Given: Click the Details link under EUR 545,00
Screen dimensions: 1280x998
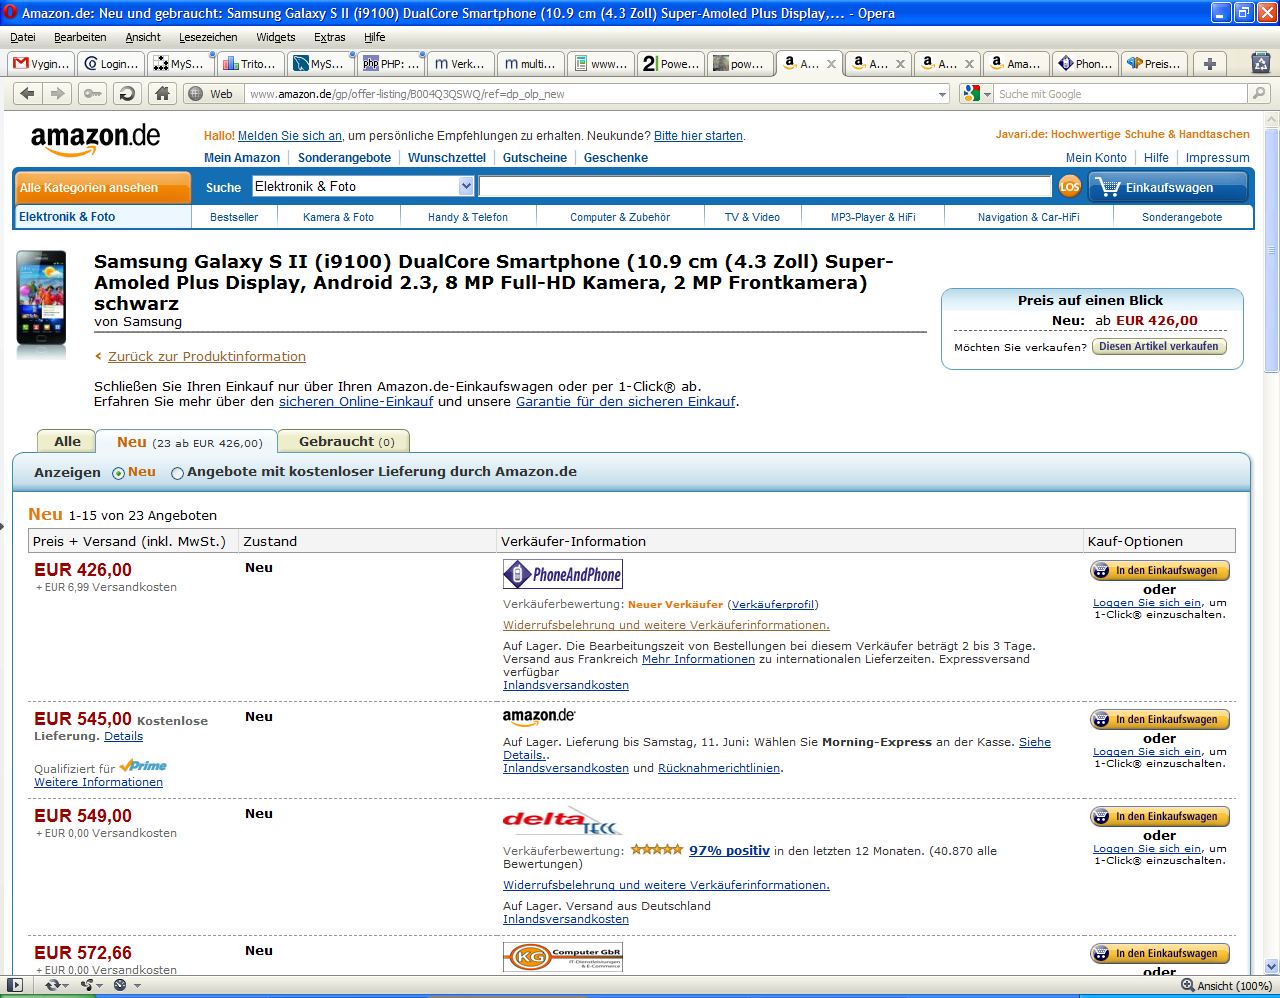Looking at the screenshot, I should (x=123, y=736).
